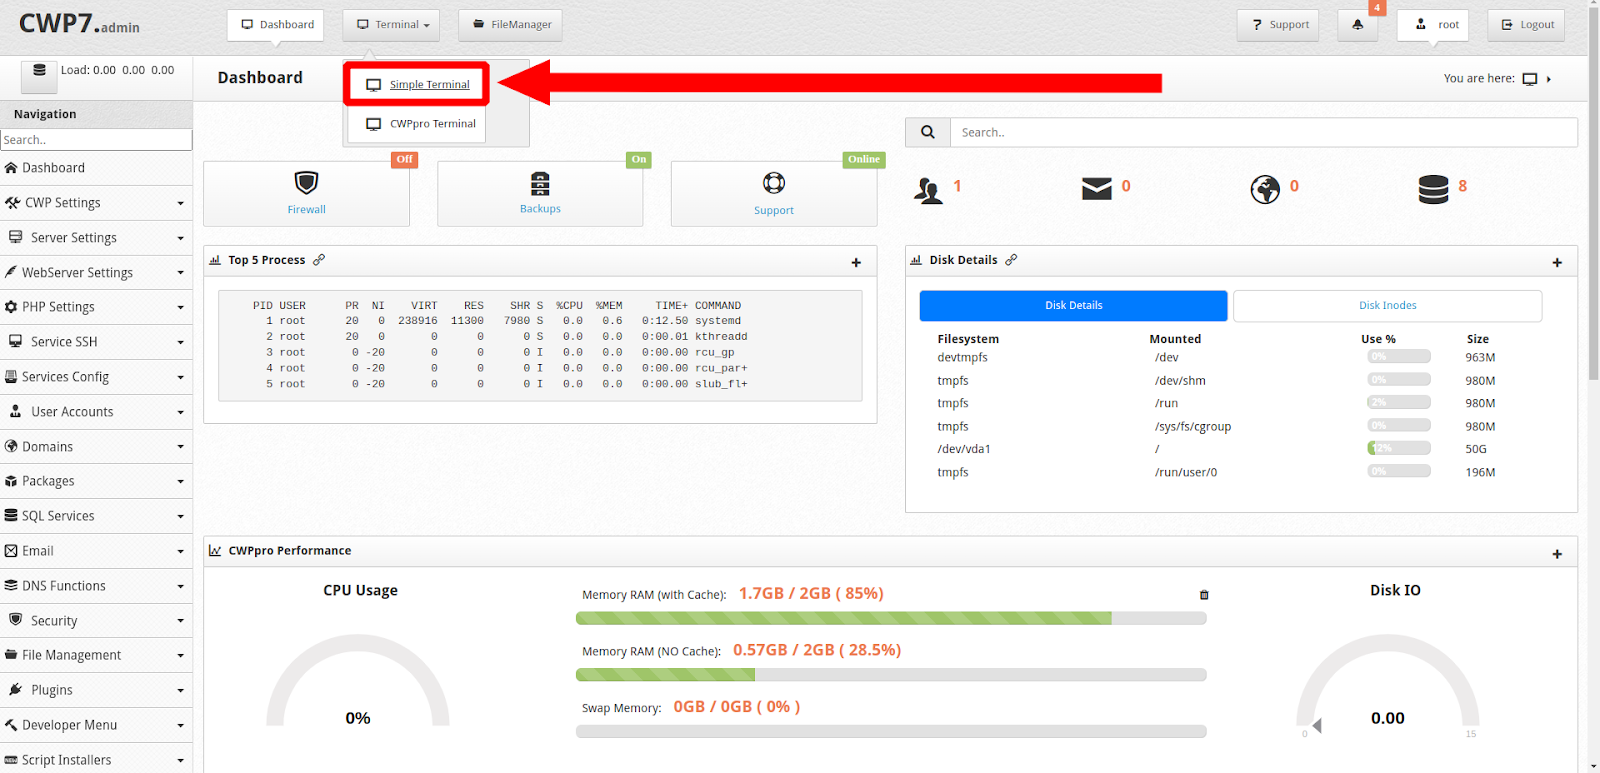Expand Packages in navigation

(96, 481)
